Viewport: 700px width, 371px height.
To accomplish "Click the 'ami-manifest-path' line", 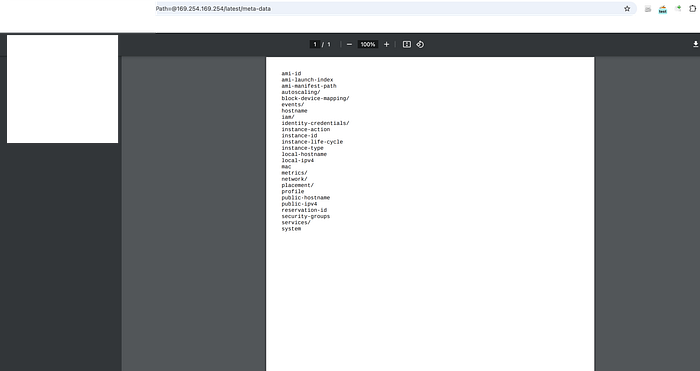I will (x=309, y=86).
